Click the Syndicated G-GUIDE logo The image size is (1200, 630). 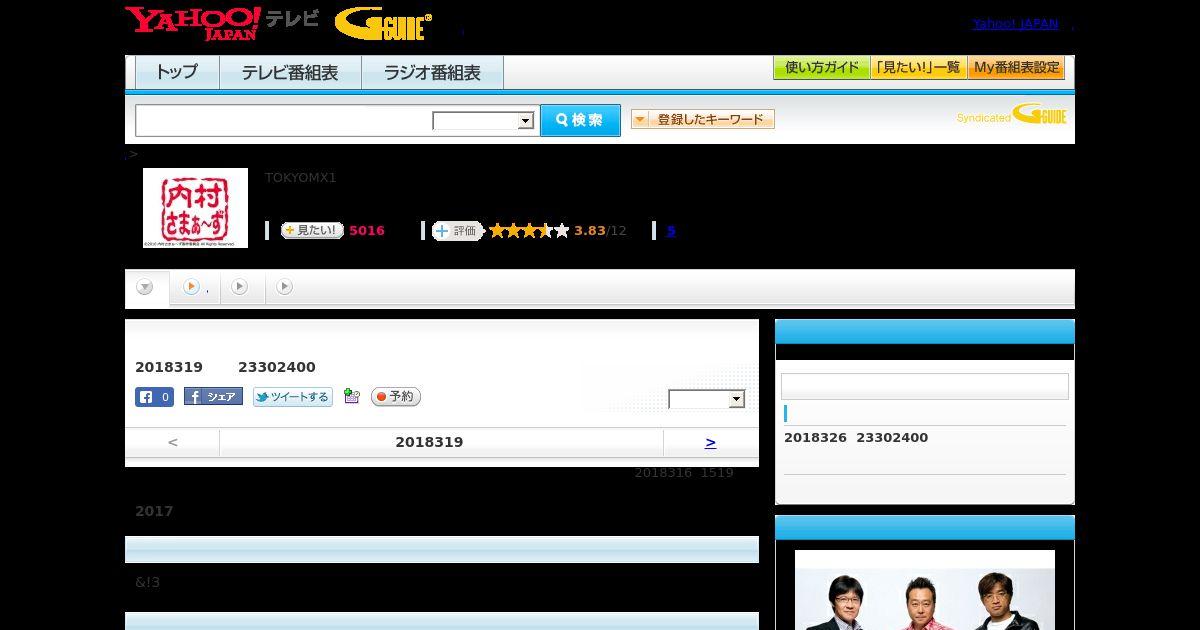(x=1011, y=115)
